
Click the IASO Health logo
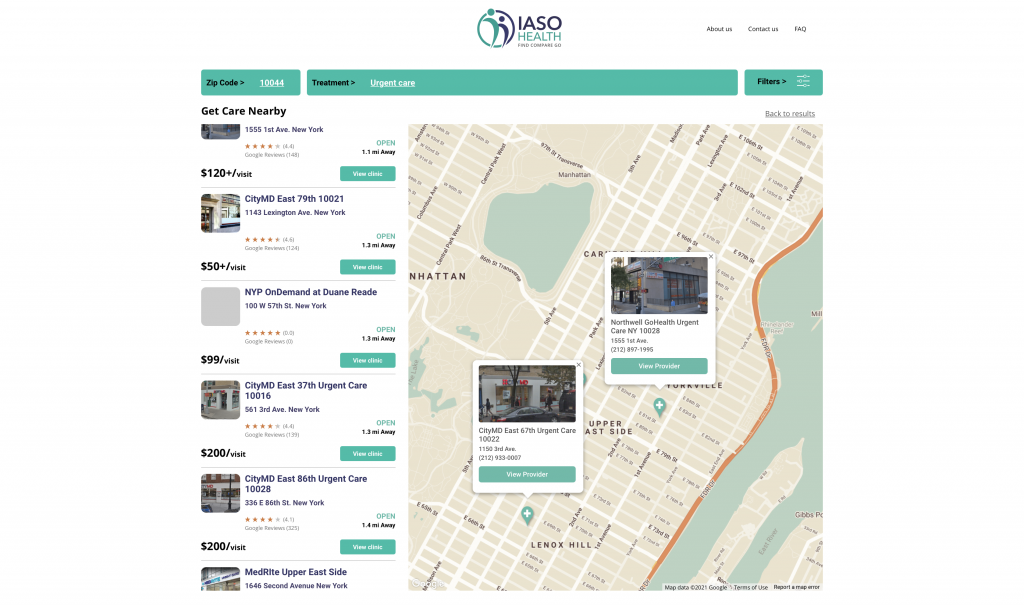pos(519,28)
